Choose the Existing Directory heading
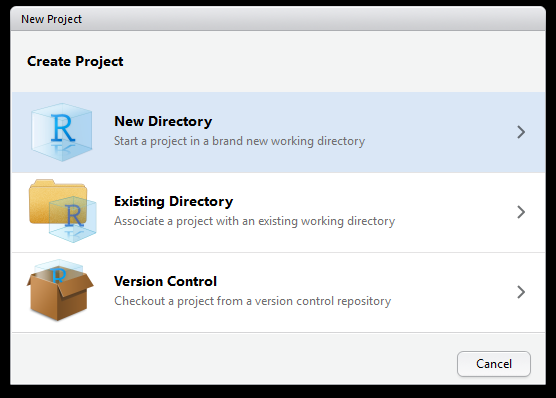The height and width of the screenshot is (398, 556). (173, 201)
